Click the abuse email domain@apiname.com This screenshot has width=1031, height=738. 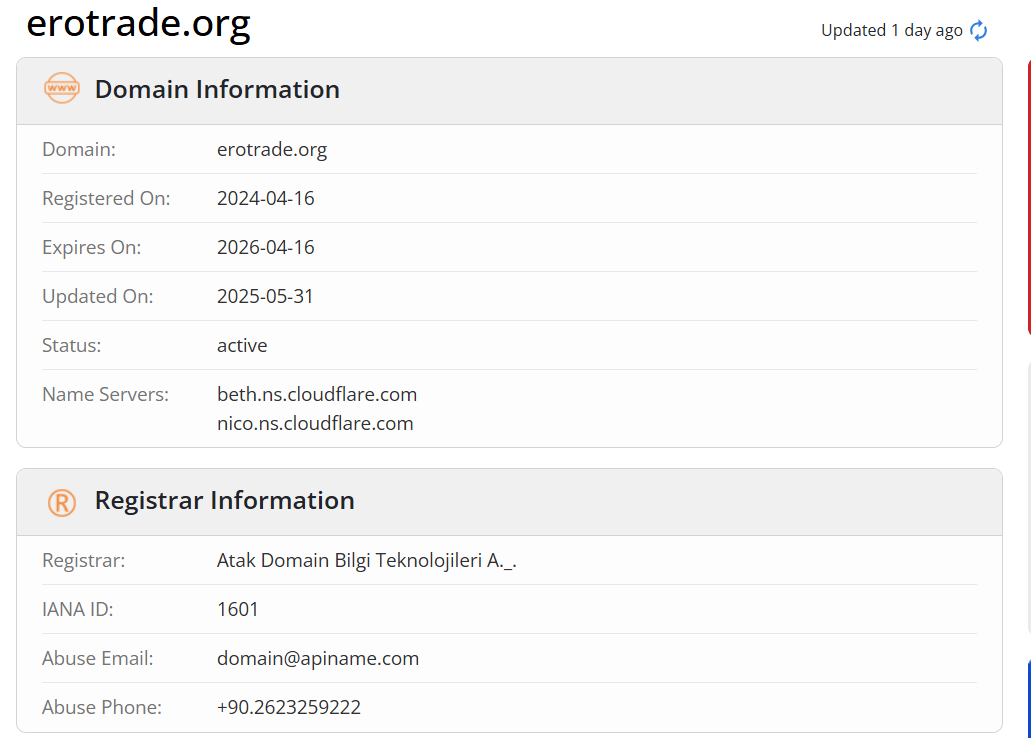point(318,658)
